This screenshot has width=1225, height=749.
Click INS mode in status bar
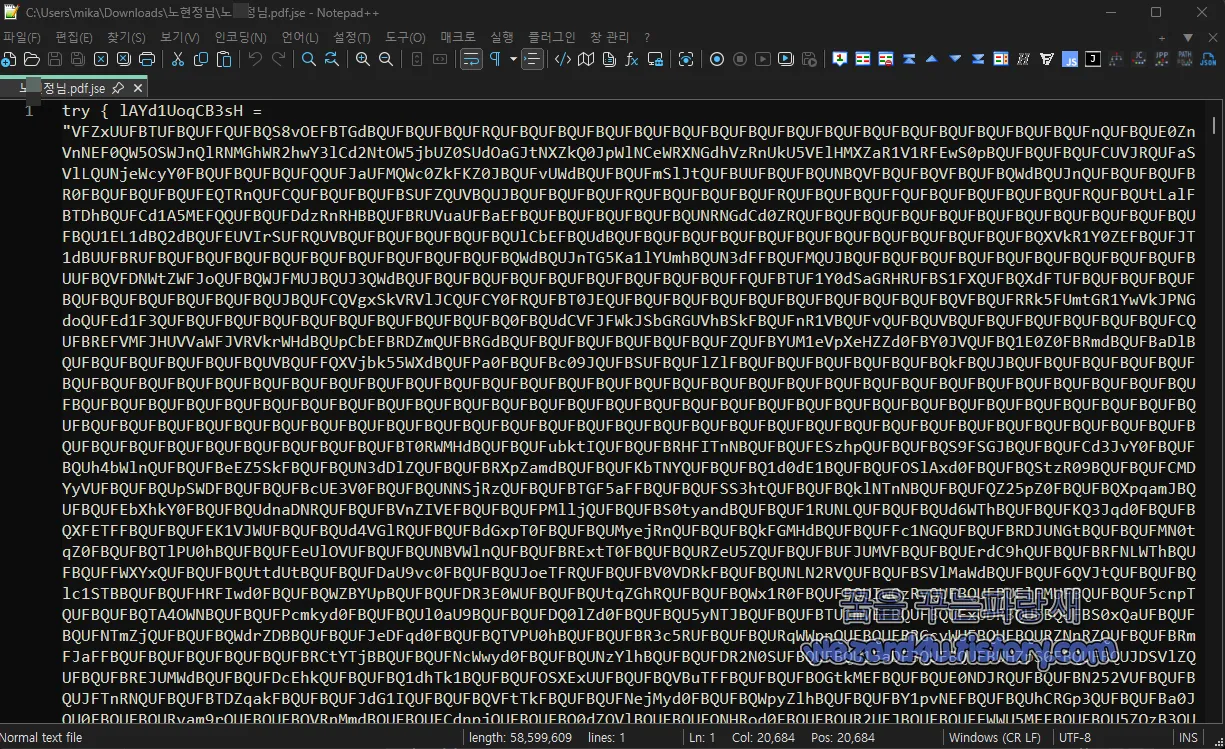(x=1188, y=737)
